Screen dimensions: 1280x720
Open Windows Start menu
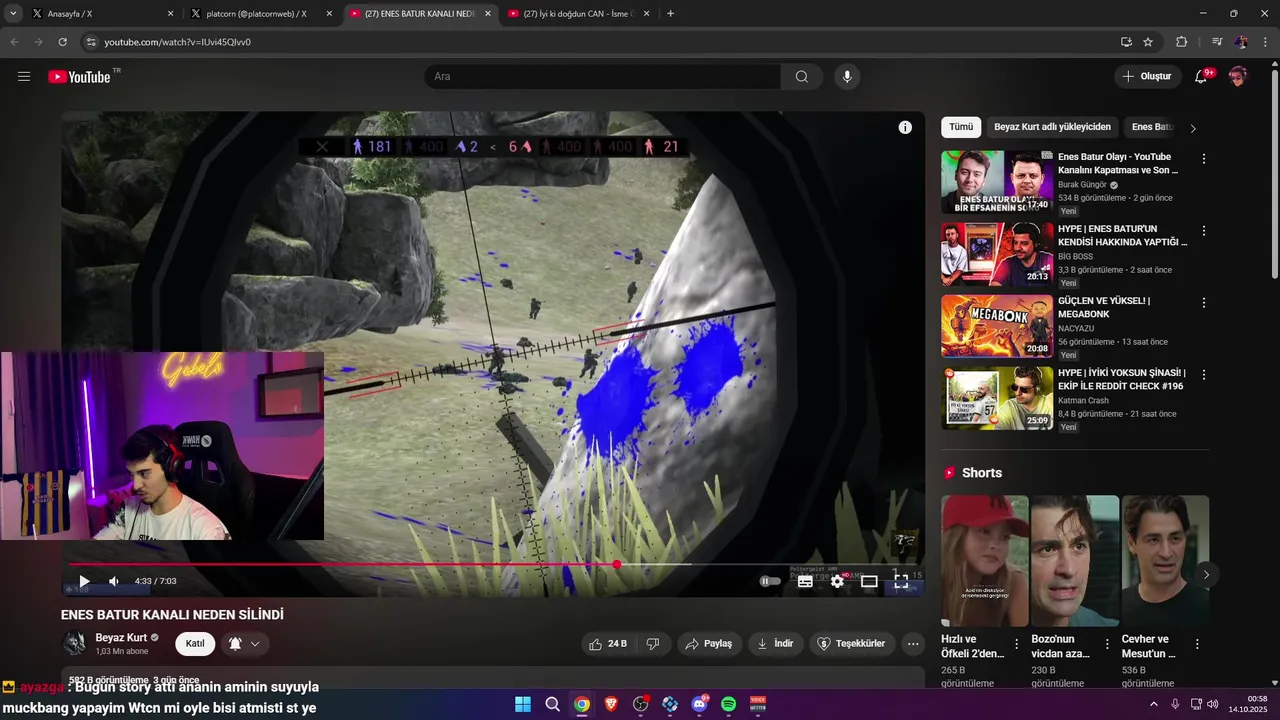pos(523,704)
